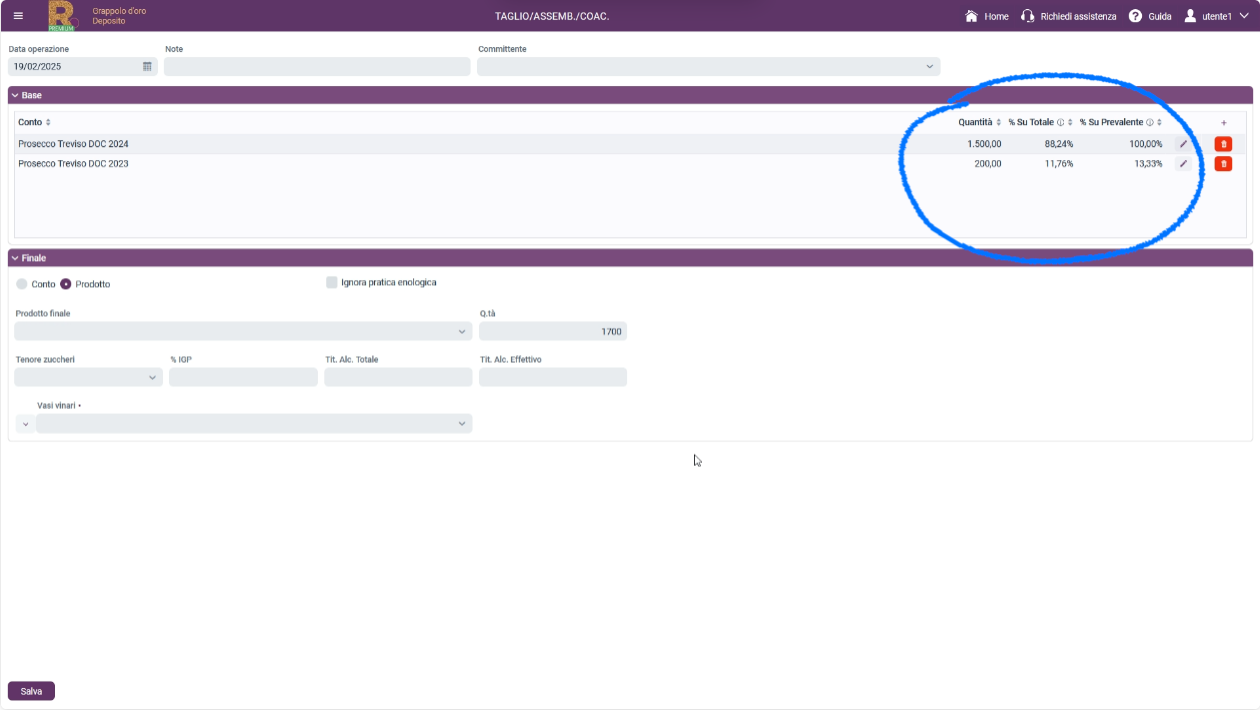Select the Prodotto radio button
Viewport: 1260px width, 710px height.
coord(66,284)
